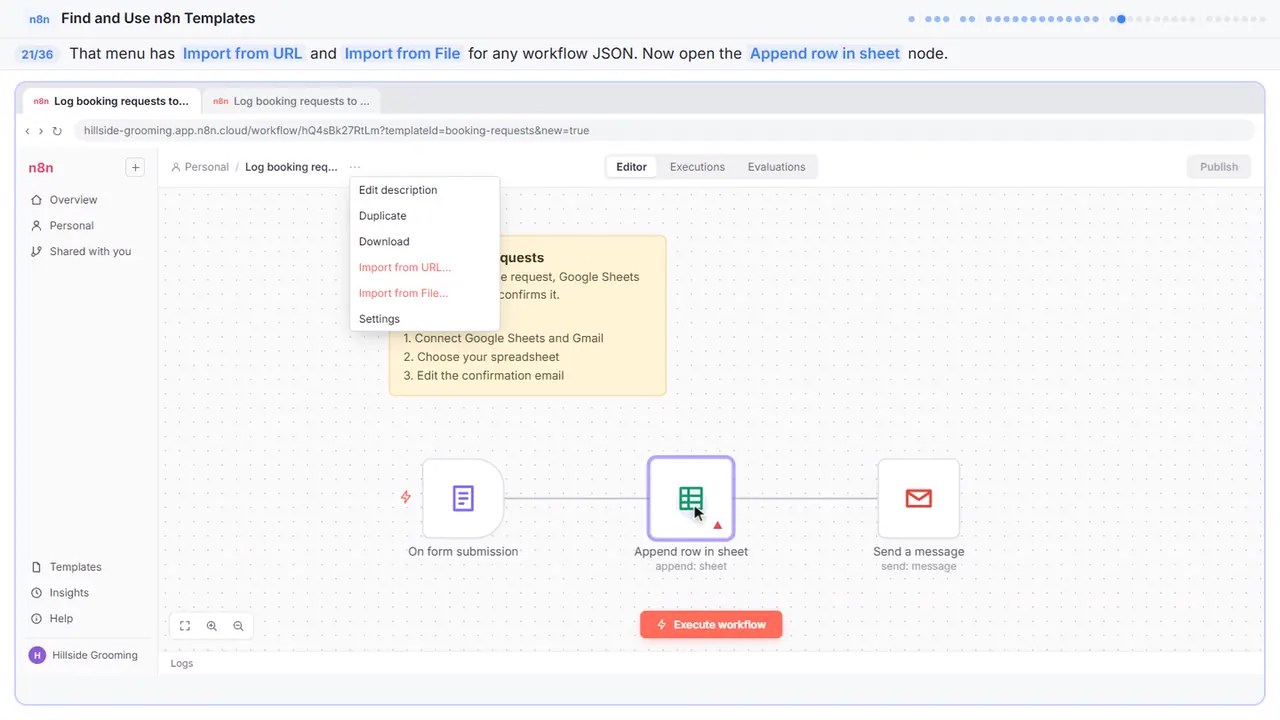
Task: Select Import from URL...
Action: [x=424, y=268]
